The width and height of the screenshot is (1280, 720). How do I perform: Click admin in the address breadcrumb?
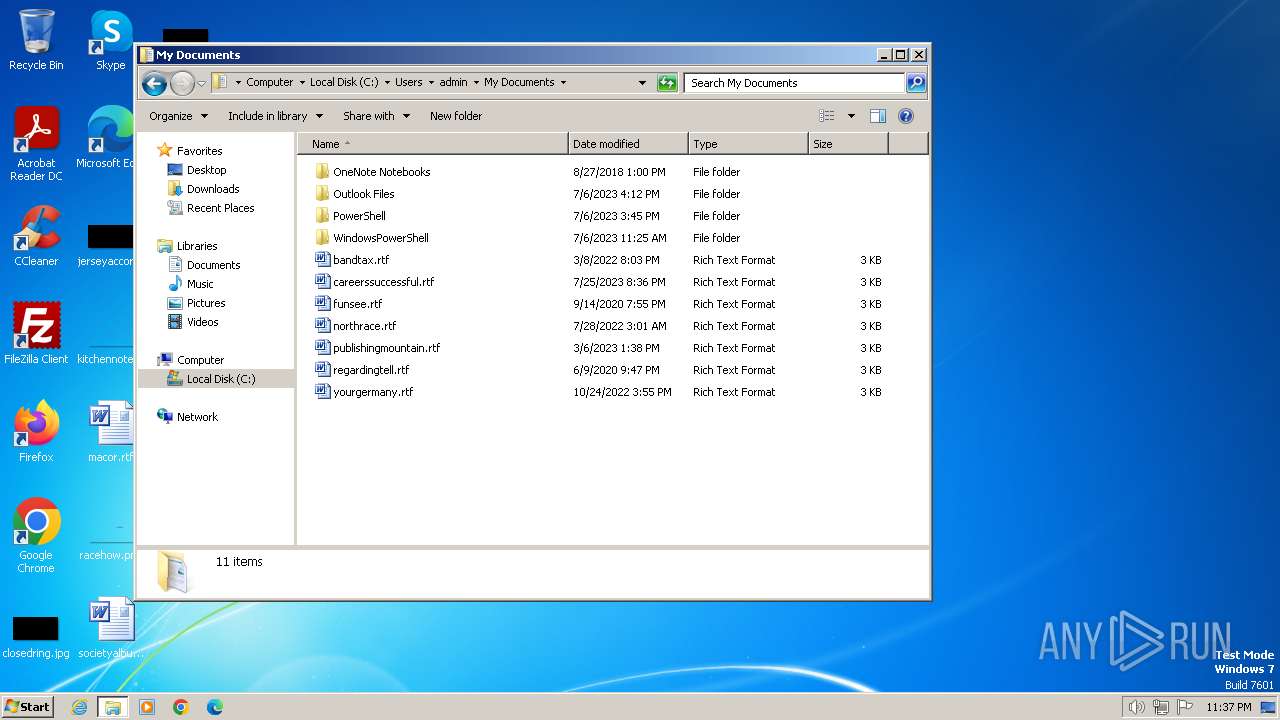coord(453,83)
